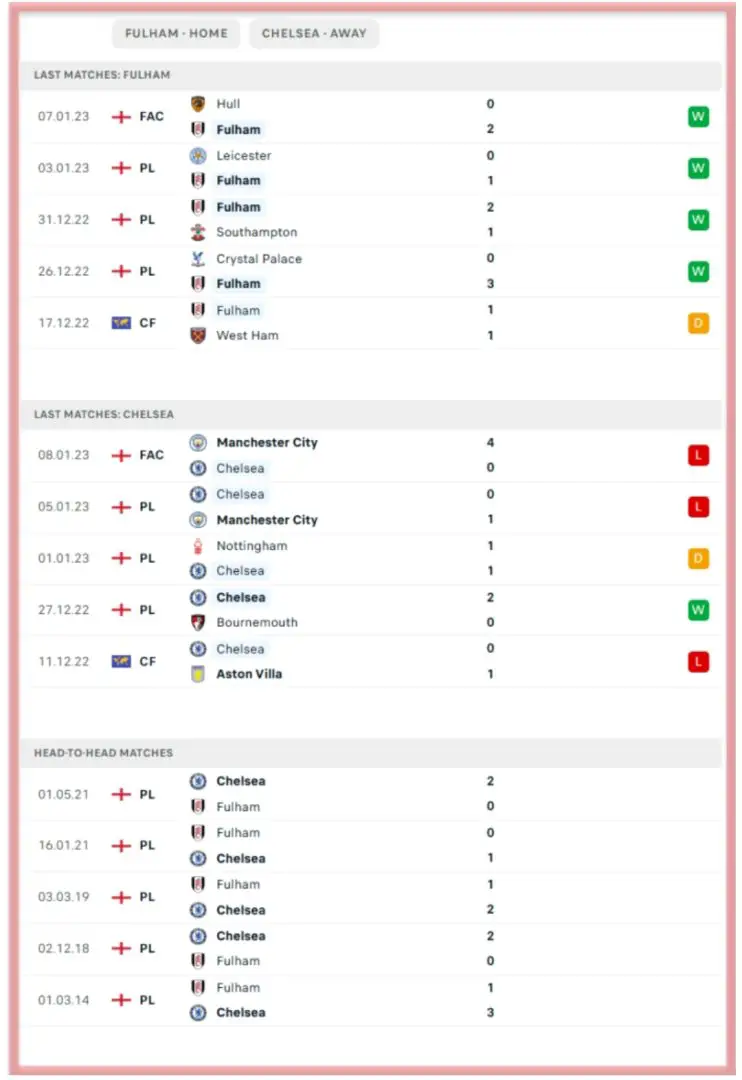
Task: Open the Aston Villa team name link
Action: tap(249, 674)
